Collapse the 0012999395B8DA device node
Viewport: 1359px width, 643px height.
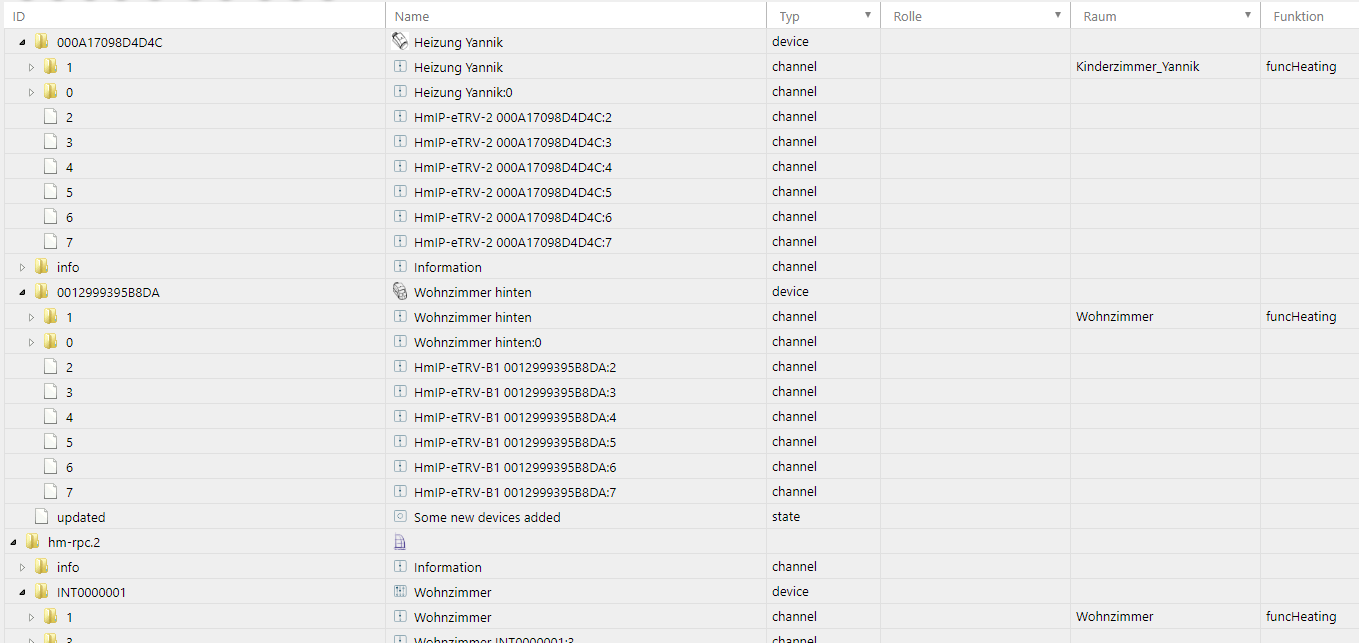(x=22, y=292)
